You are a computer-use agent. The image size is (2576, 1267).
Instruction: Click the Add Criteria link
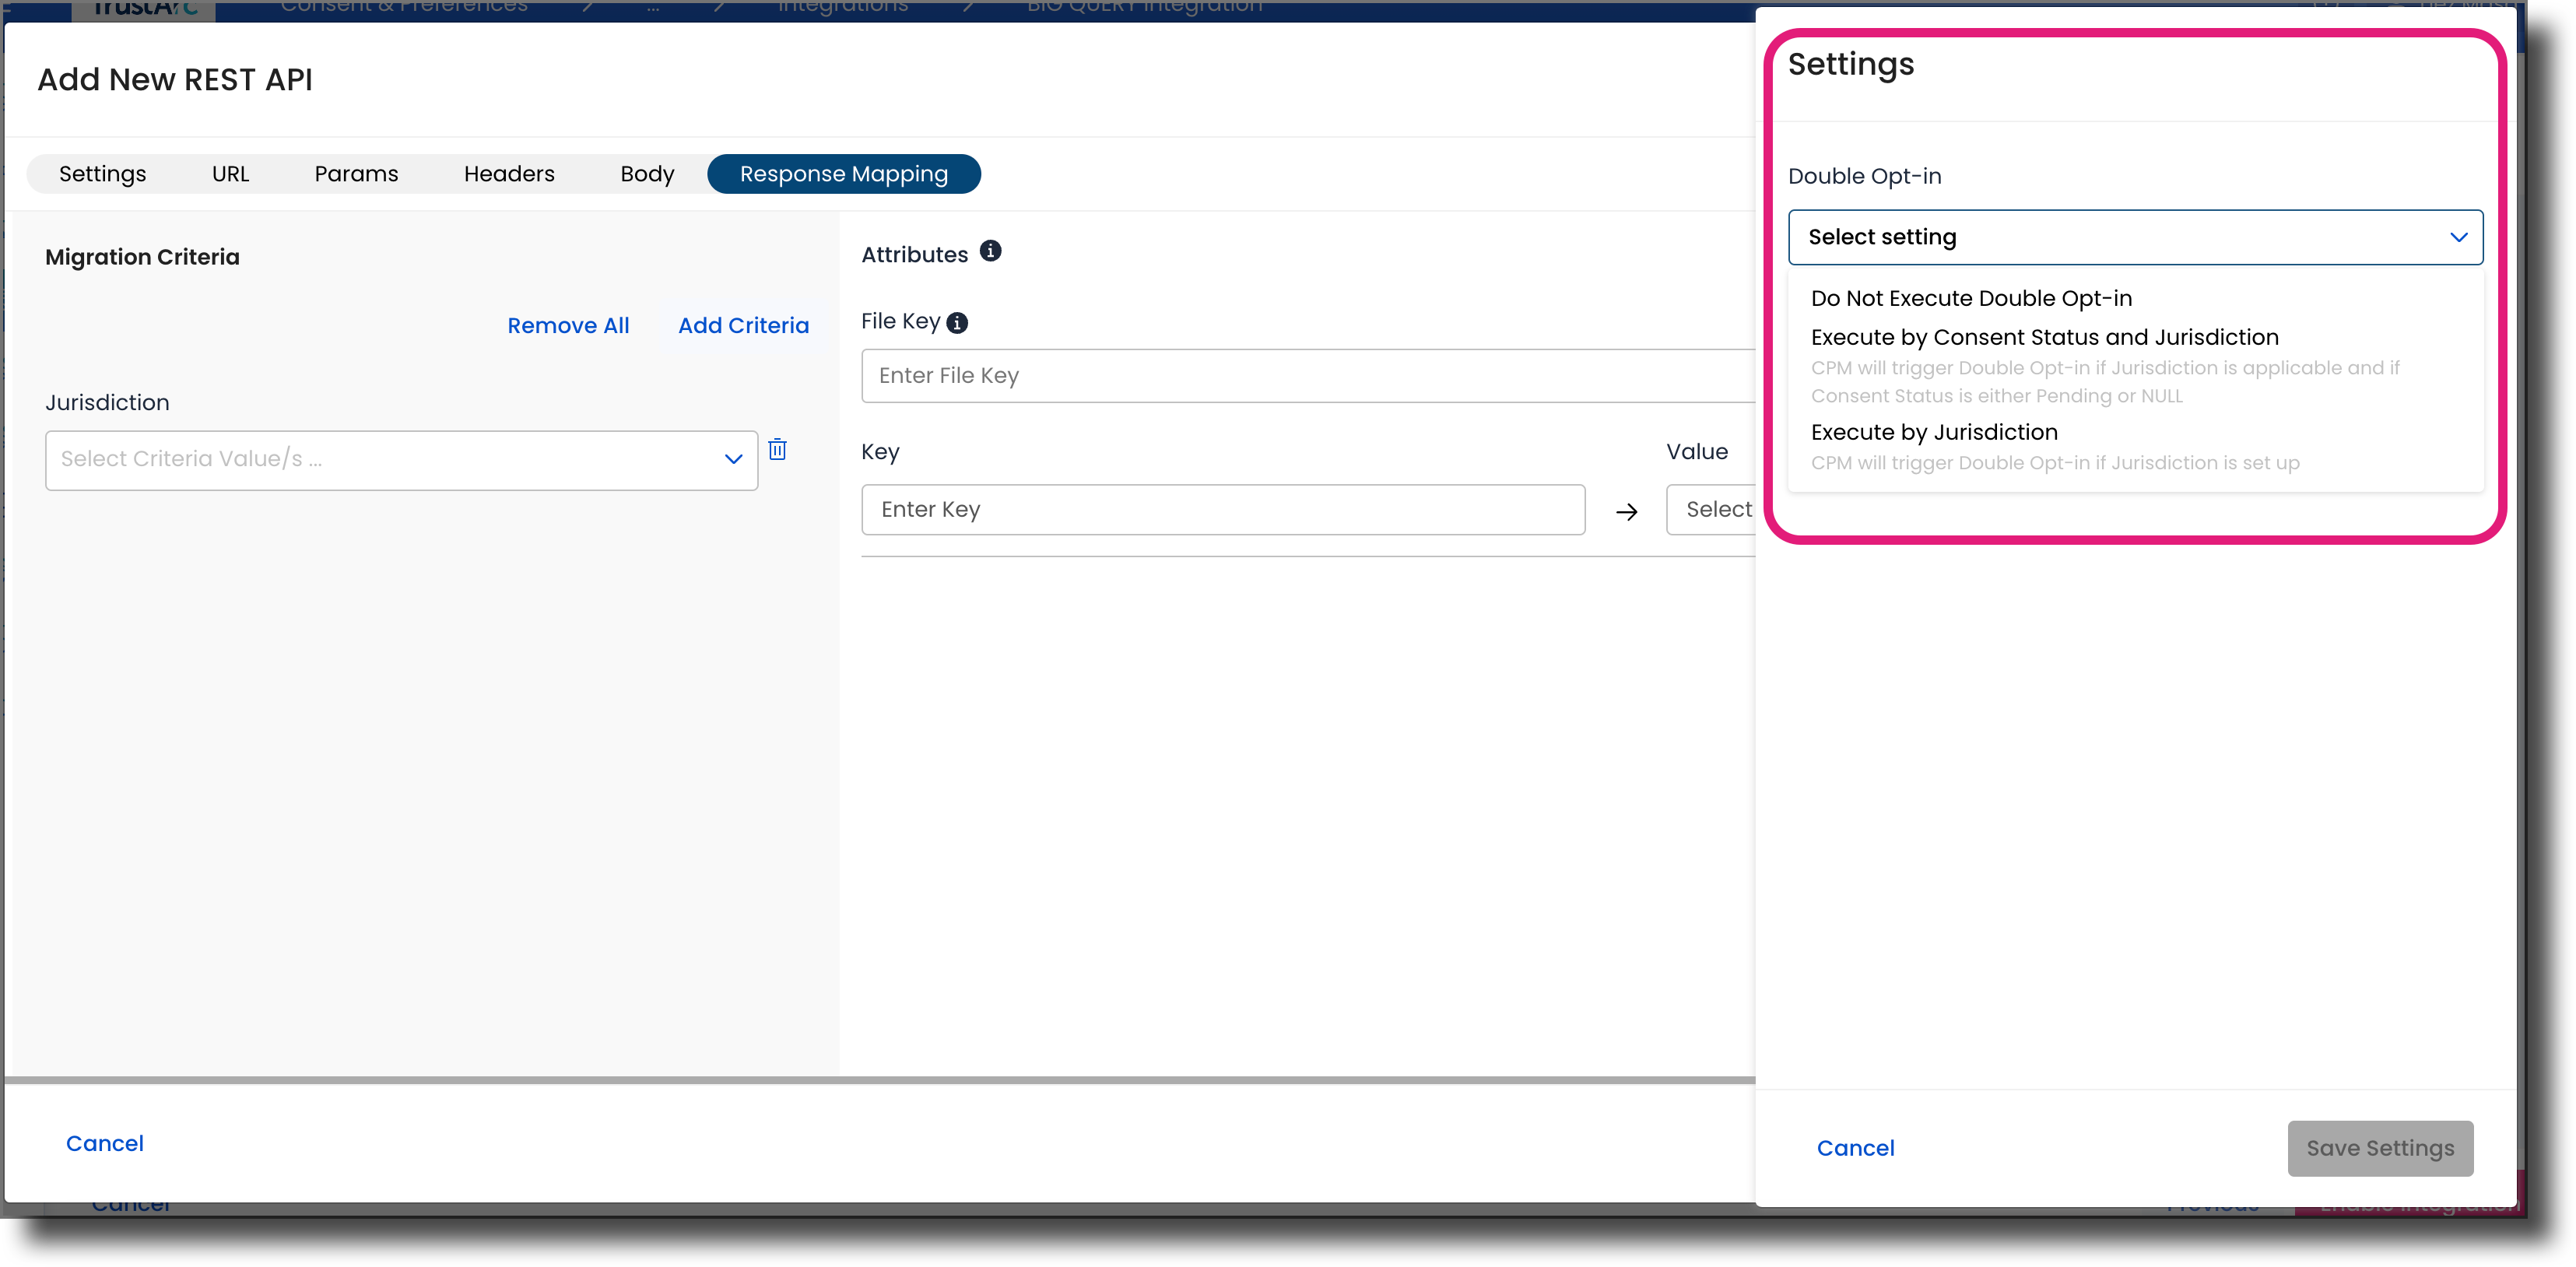pyautogui.click(x=743, y=326)
